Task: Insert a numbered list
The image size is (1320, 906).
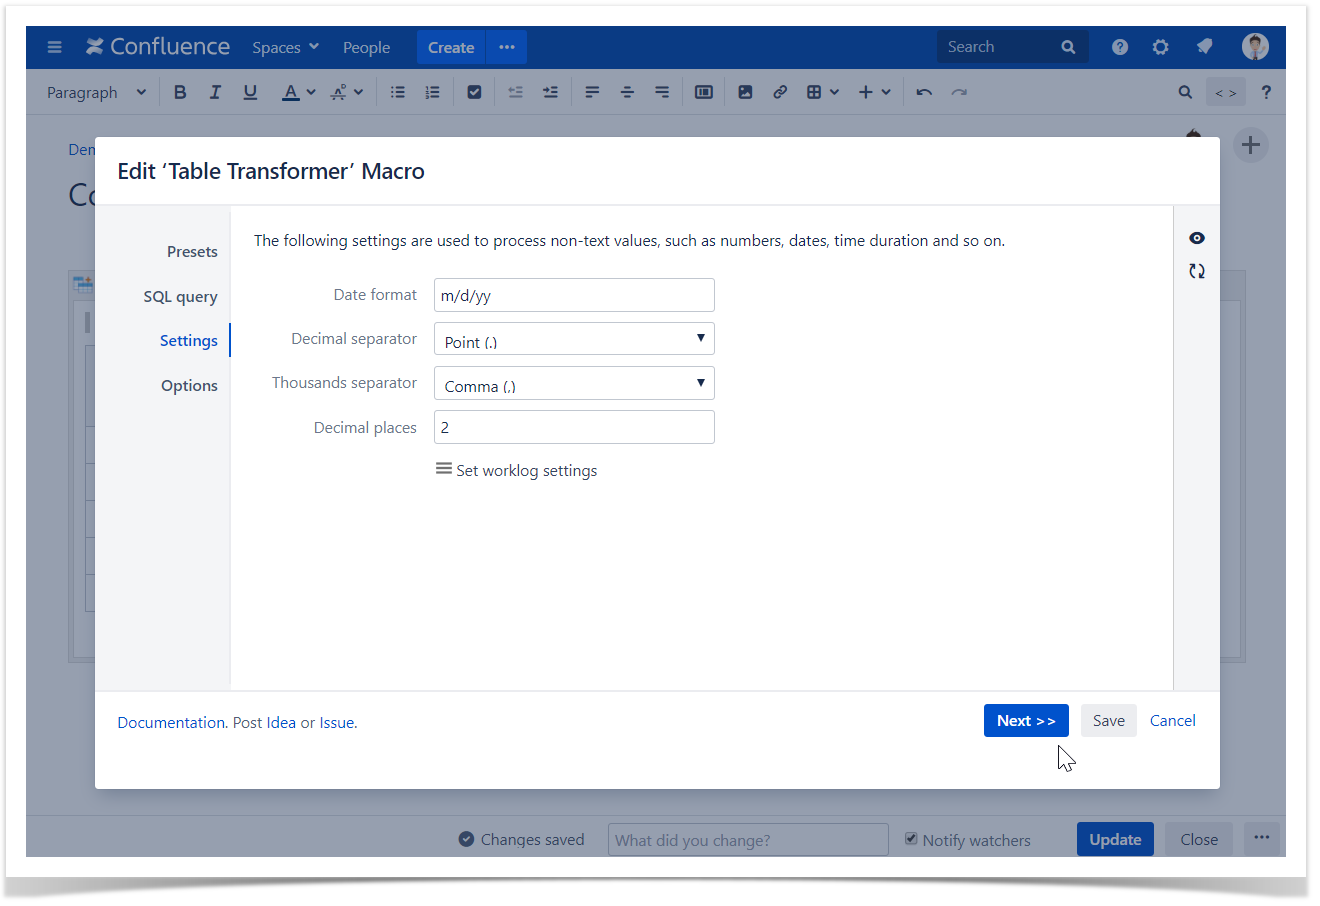Action: tap(432, 92)
